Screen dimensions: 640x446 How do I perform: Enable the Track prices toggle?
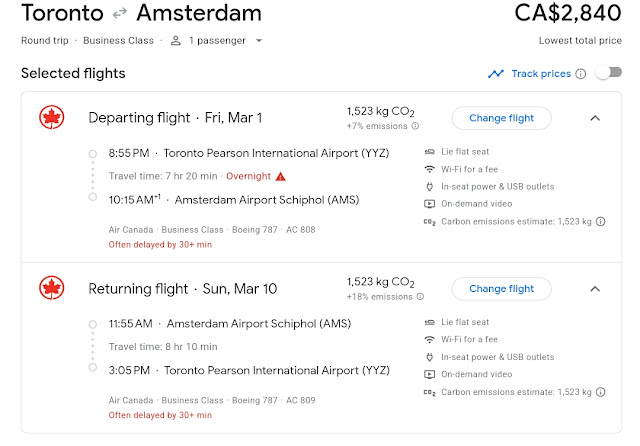click(607, 74)
